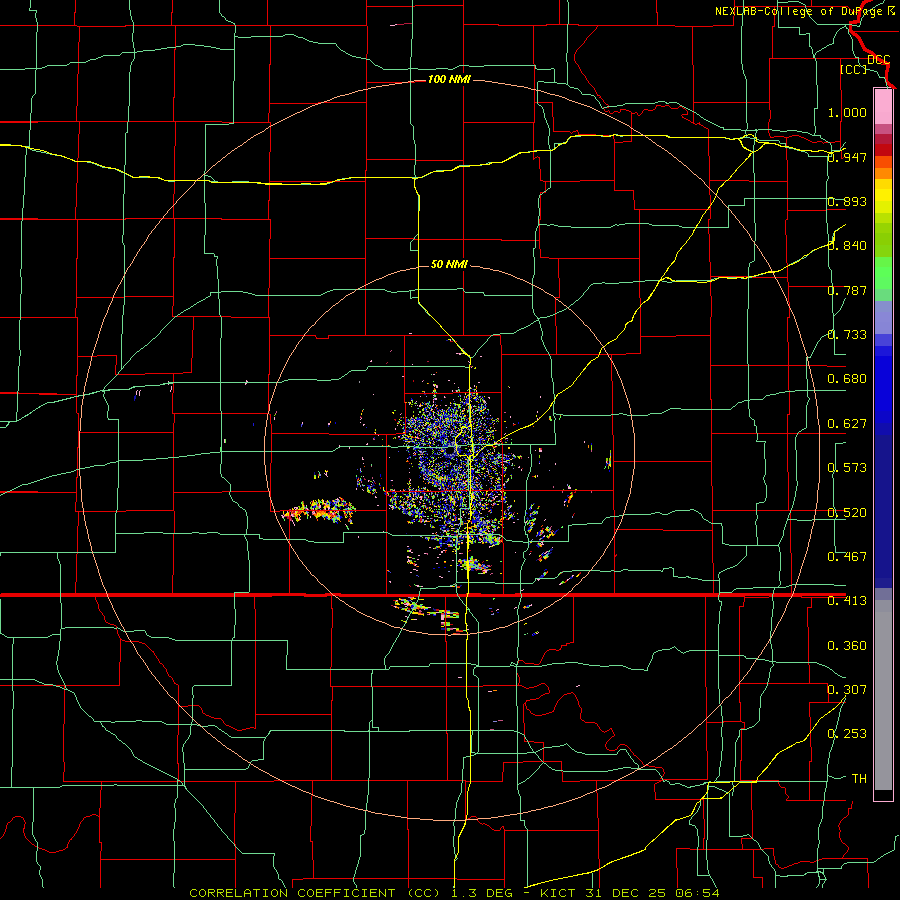Click the 0.253 legend value

(x=847, y=734)
